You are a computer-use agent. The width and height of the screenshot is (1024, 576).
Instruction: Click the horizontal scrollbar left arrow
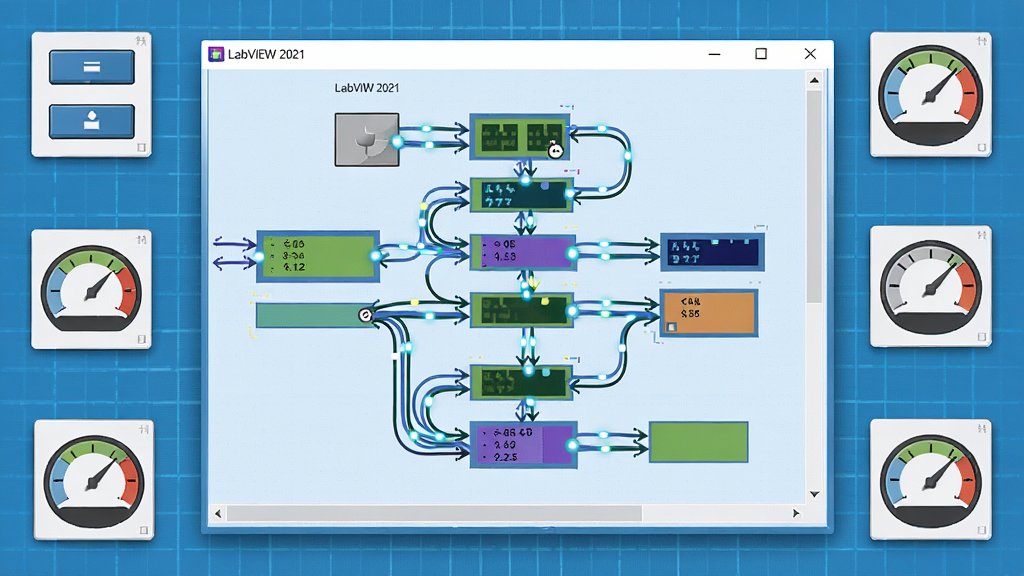point(218,514)
